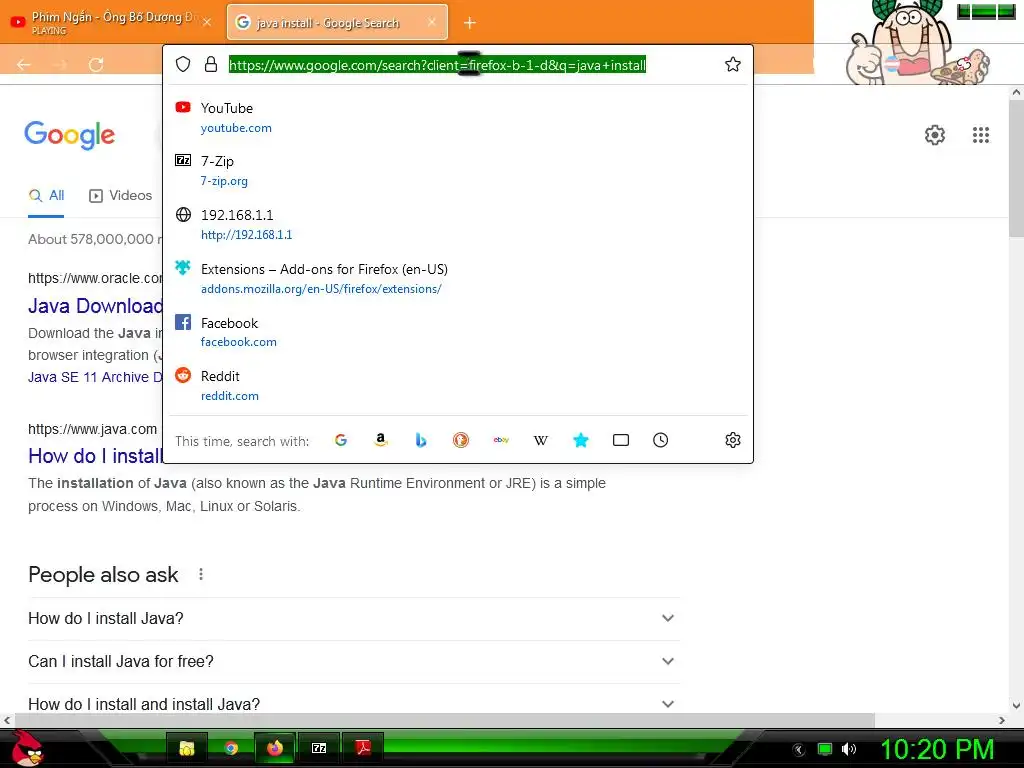Choose the Reddit suggestion
Viewport: 1024px width, 768px height.
[458, 386]
